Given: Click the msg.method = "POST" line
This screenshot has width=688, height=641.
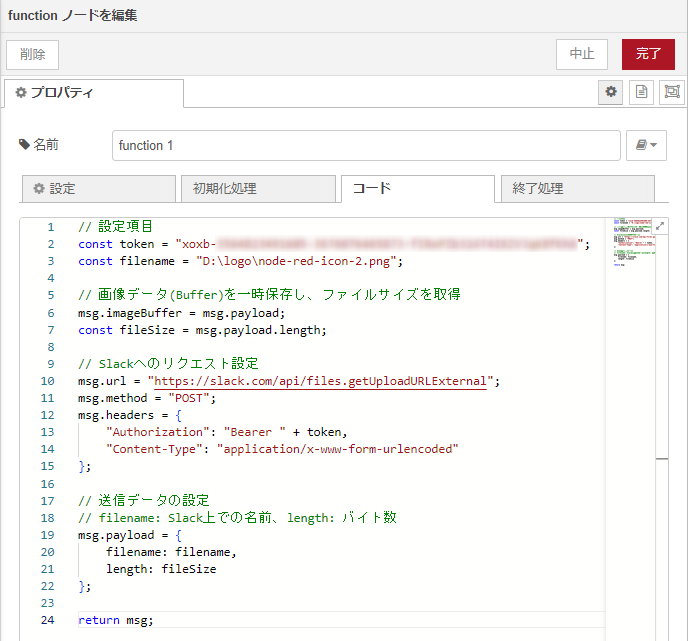Looking at the screenshot, I should click(x=147, y=398).
